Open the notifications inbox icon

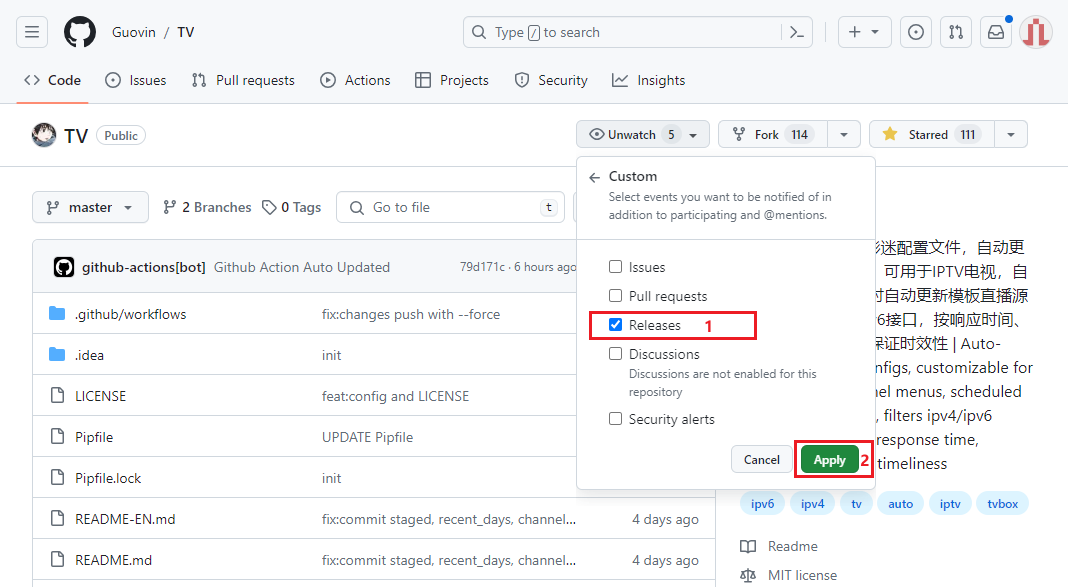[996, 32]
